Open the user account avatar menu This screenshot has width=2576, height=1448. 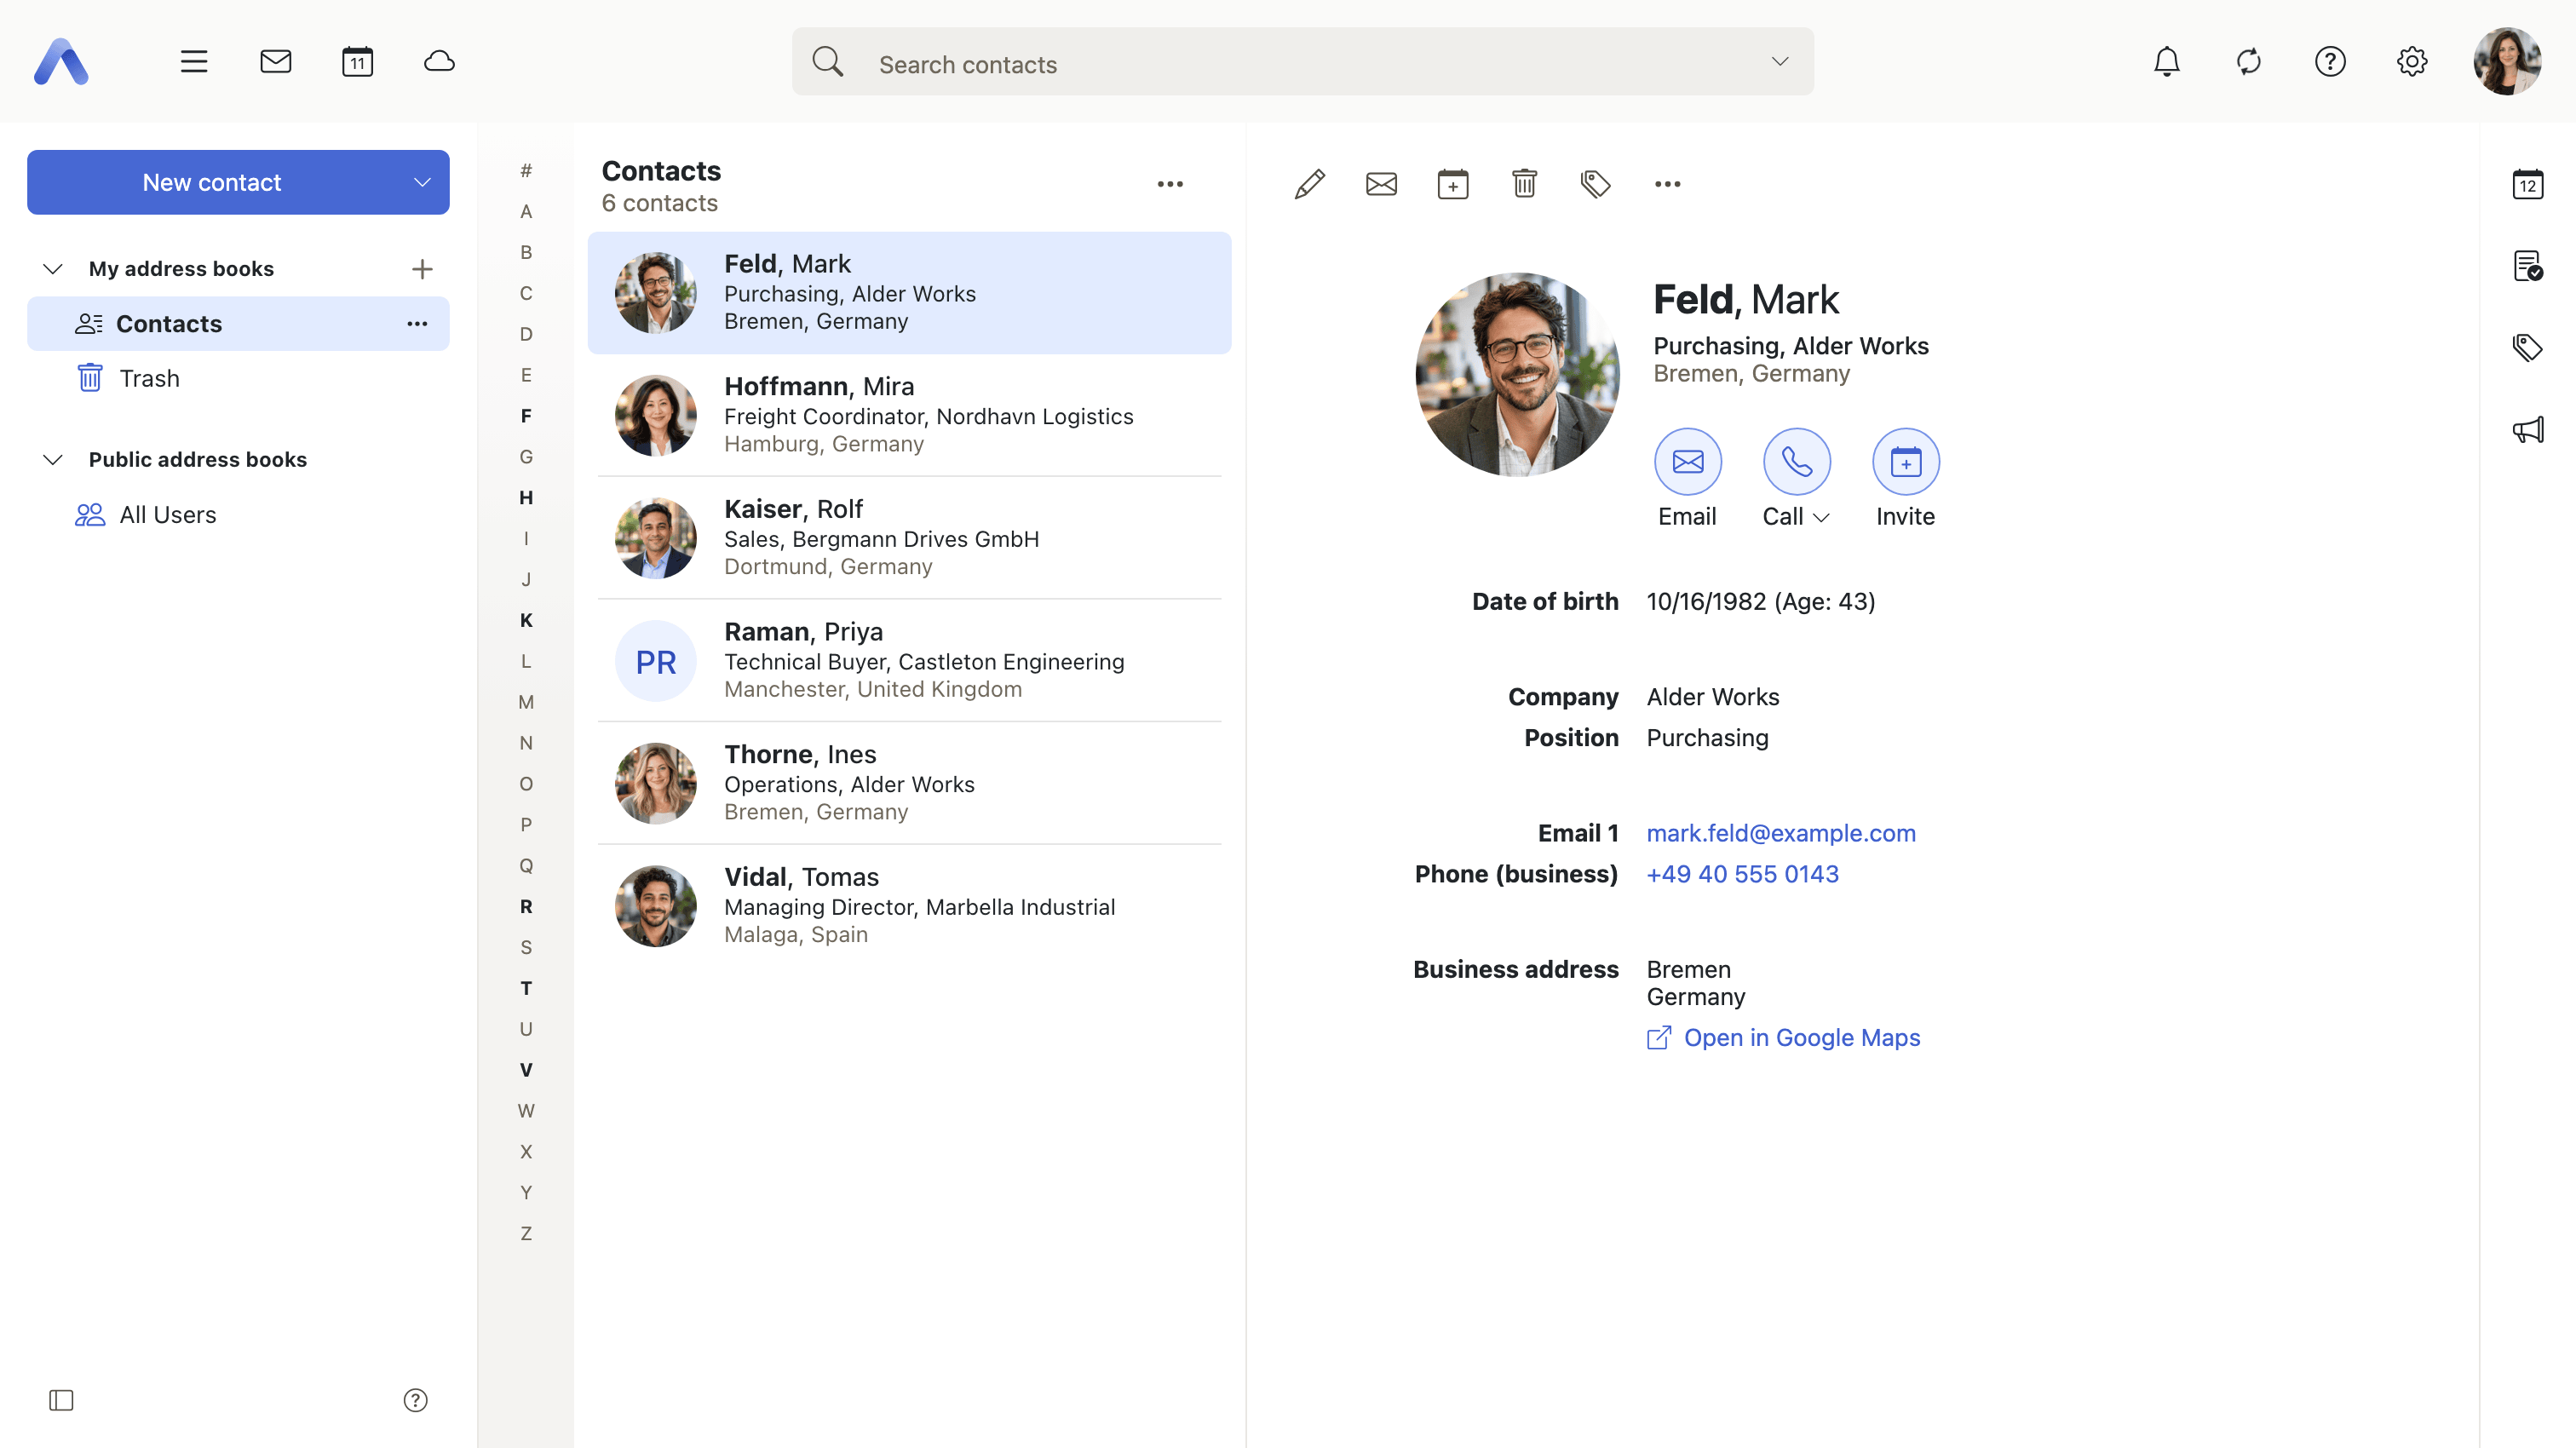(x=2506, y=62)
